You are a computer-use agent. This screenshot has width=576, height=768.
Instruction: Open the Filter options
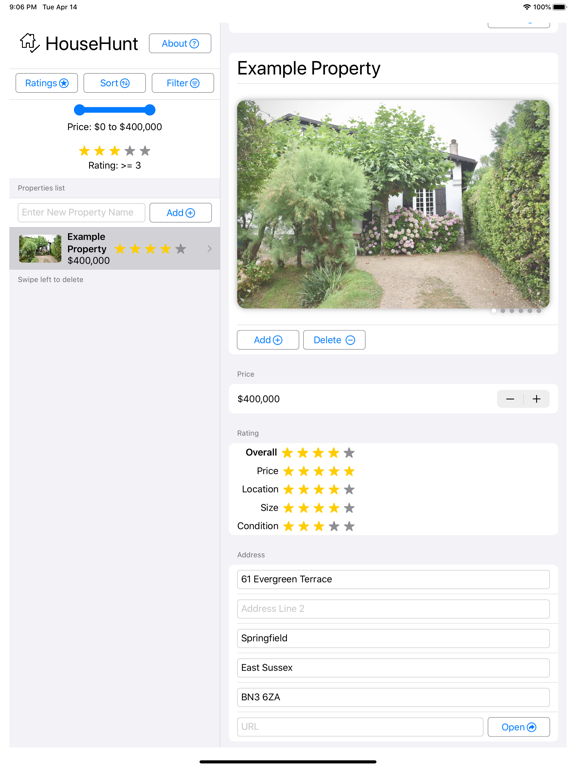point(183,83)
